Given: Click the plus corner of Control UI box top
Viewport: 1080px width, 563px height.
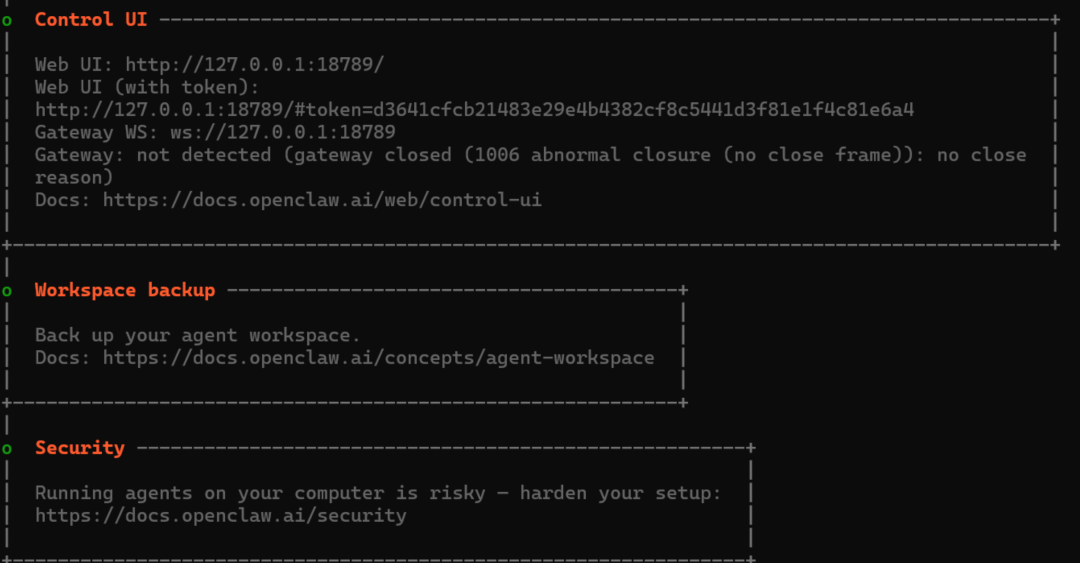Looking at the screenshot, I should 1055,20.
